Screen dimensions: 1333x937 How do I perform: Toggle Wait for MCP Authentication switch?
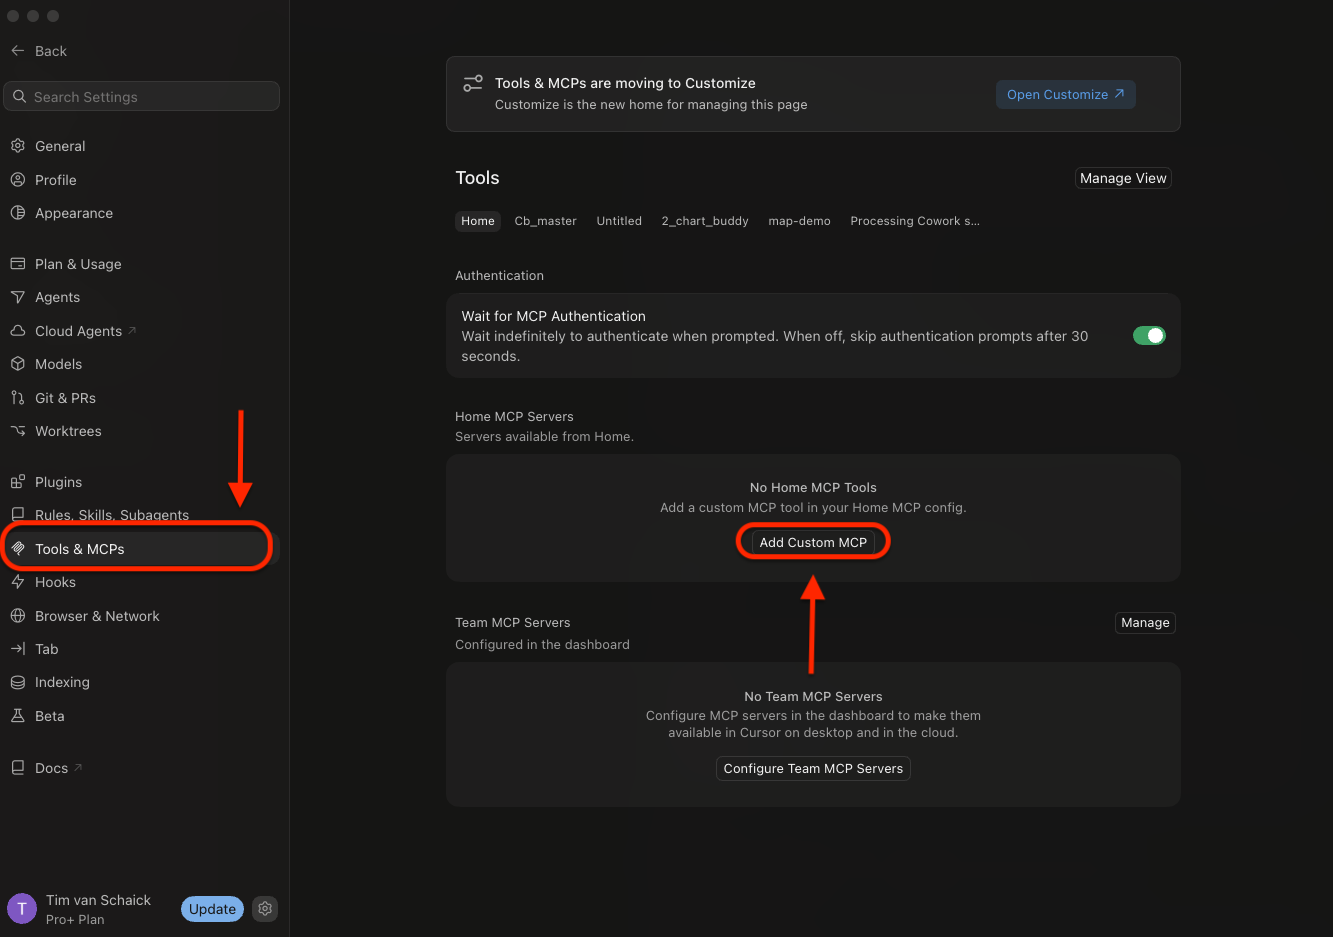pyautogui.click(x=1149, y=336)
